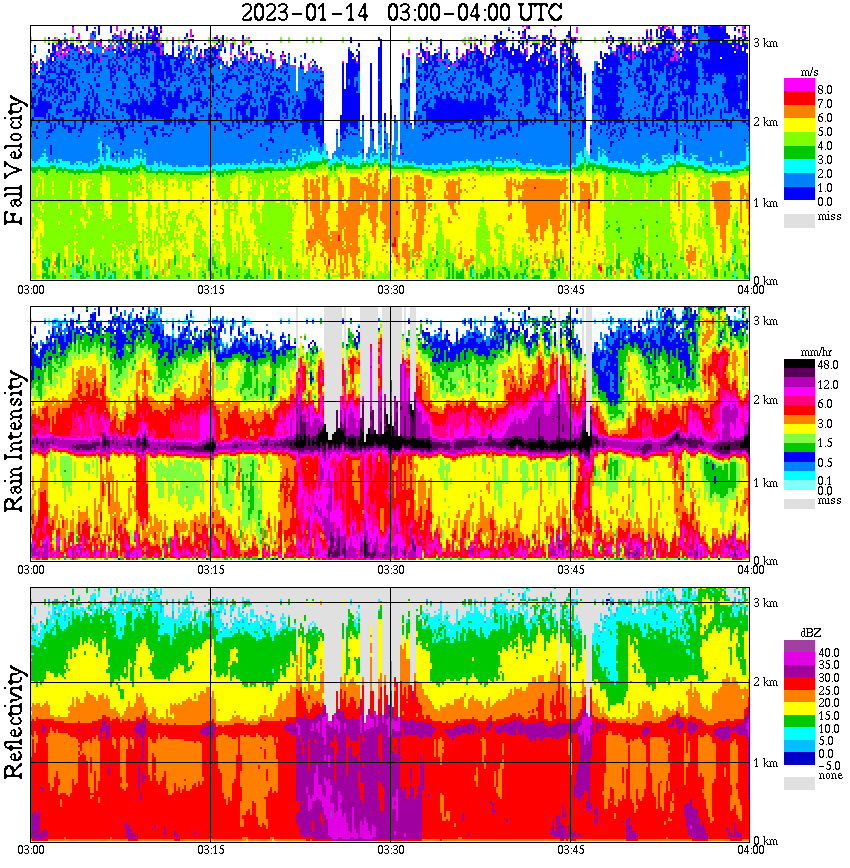Click the Rain Intensity axis label
Screen dimensions: 850x868
[14, 441]
